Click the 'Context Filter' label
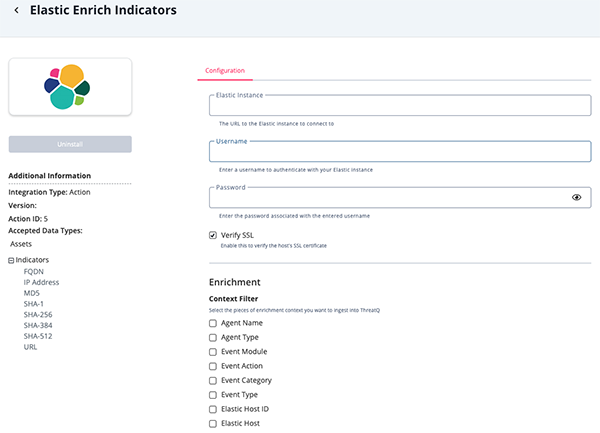 coord(233,299)
